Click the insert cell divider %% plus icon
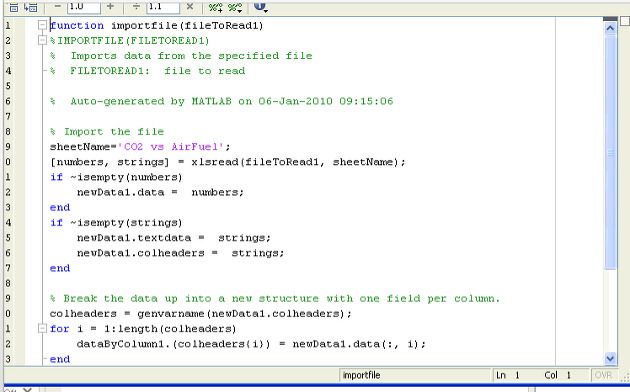The width and height of the screenshot is (630, 392). tap(216, 7)
